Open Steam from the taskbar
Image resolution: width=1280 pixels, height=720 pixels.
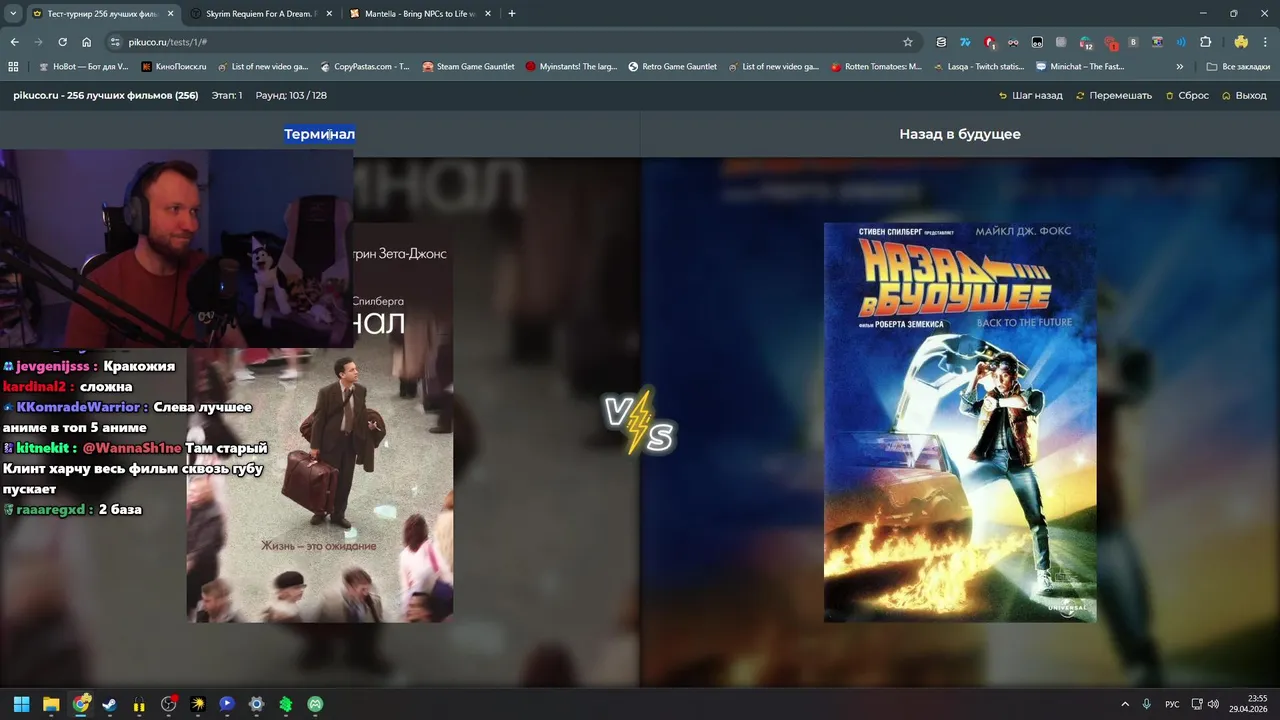pyautogui.click(x=110, y=704)
